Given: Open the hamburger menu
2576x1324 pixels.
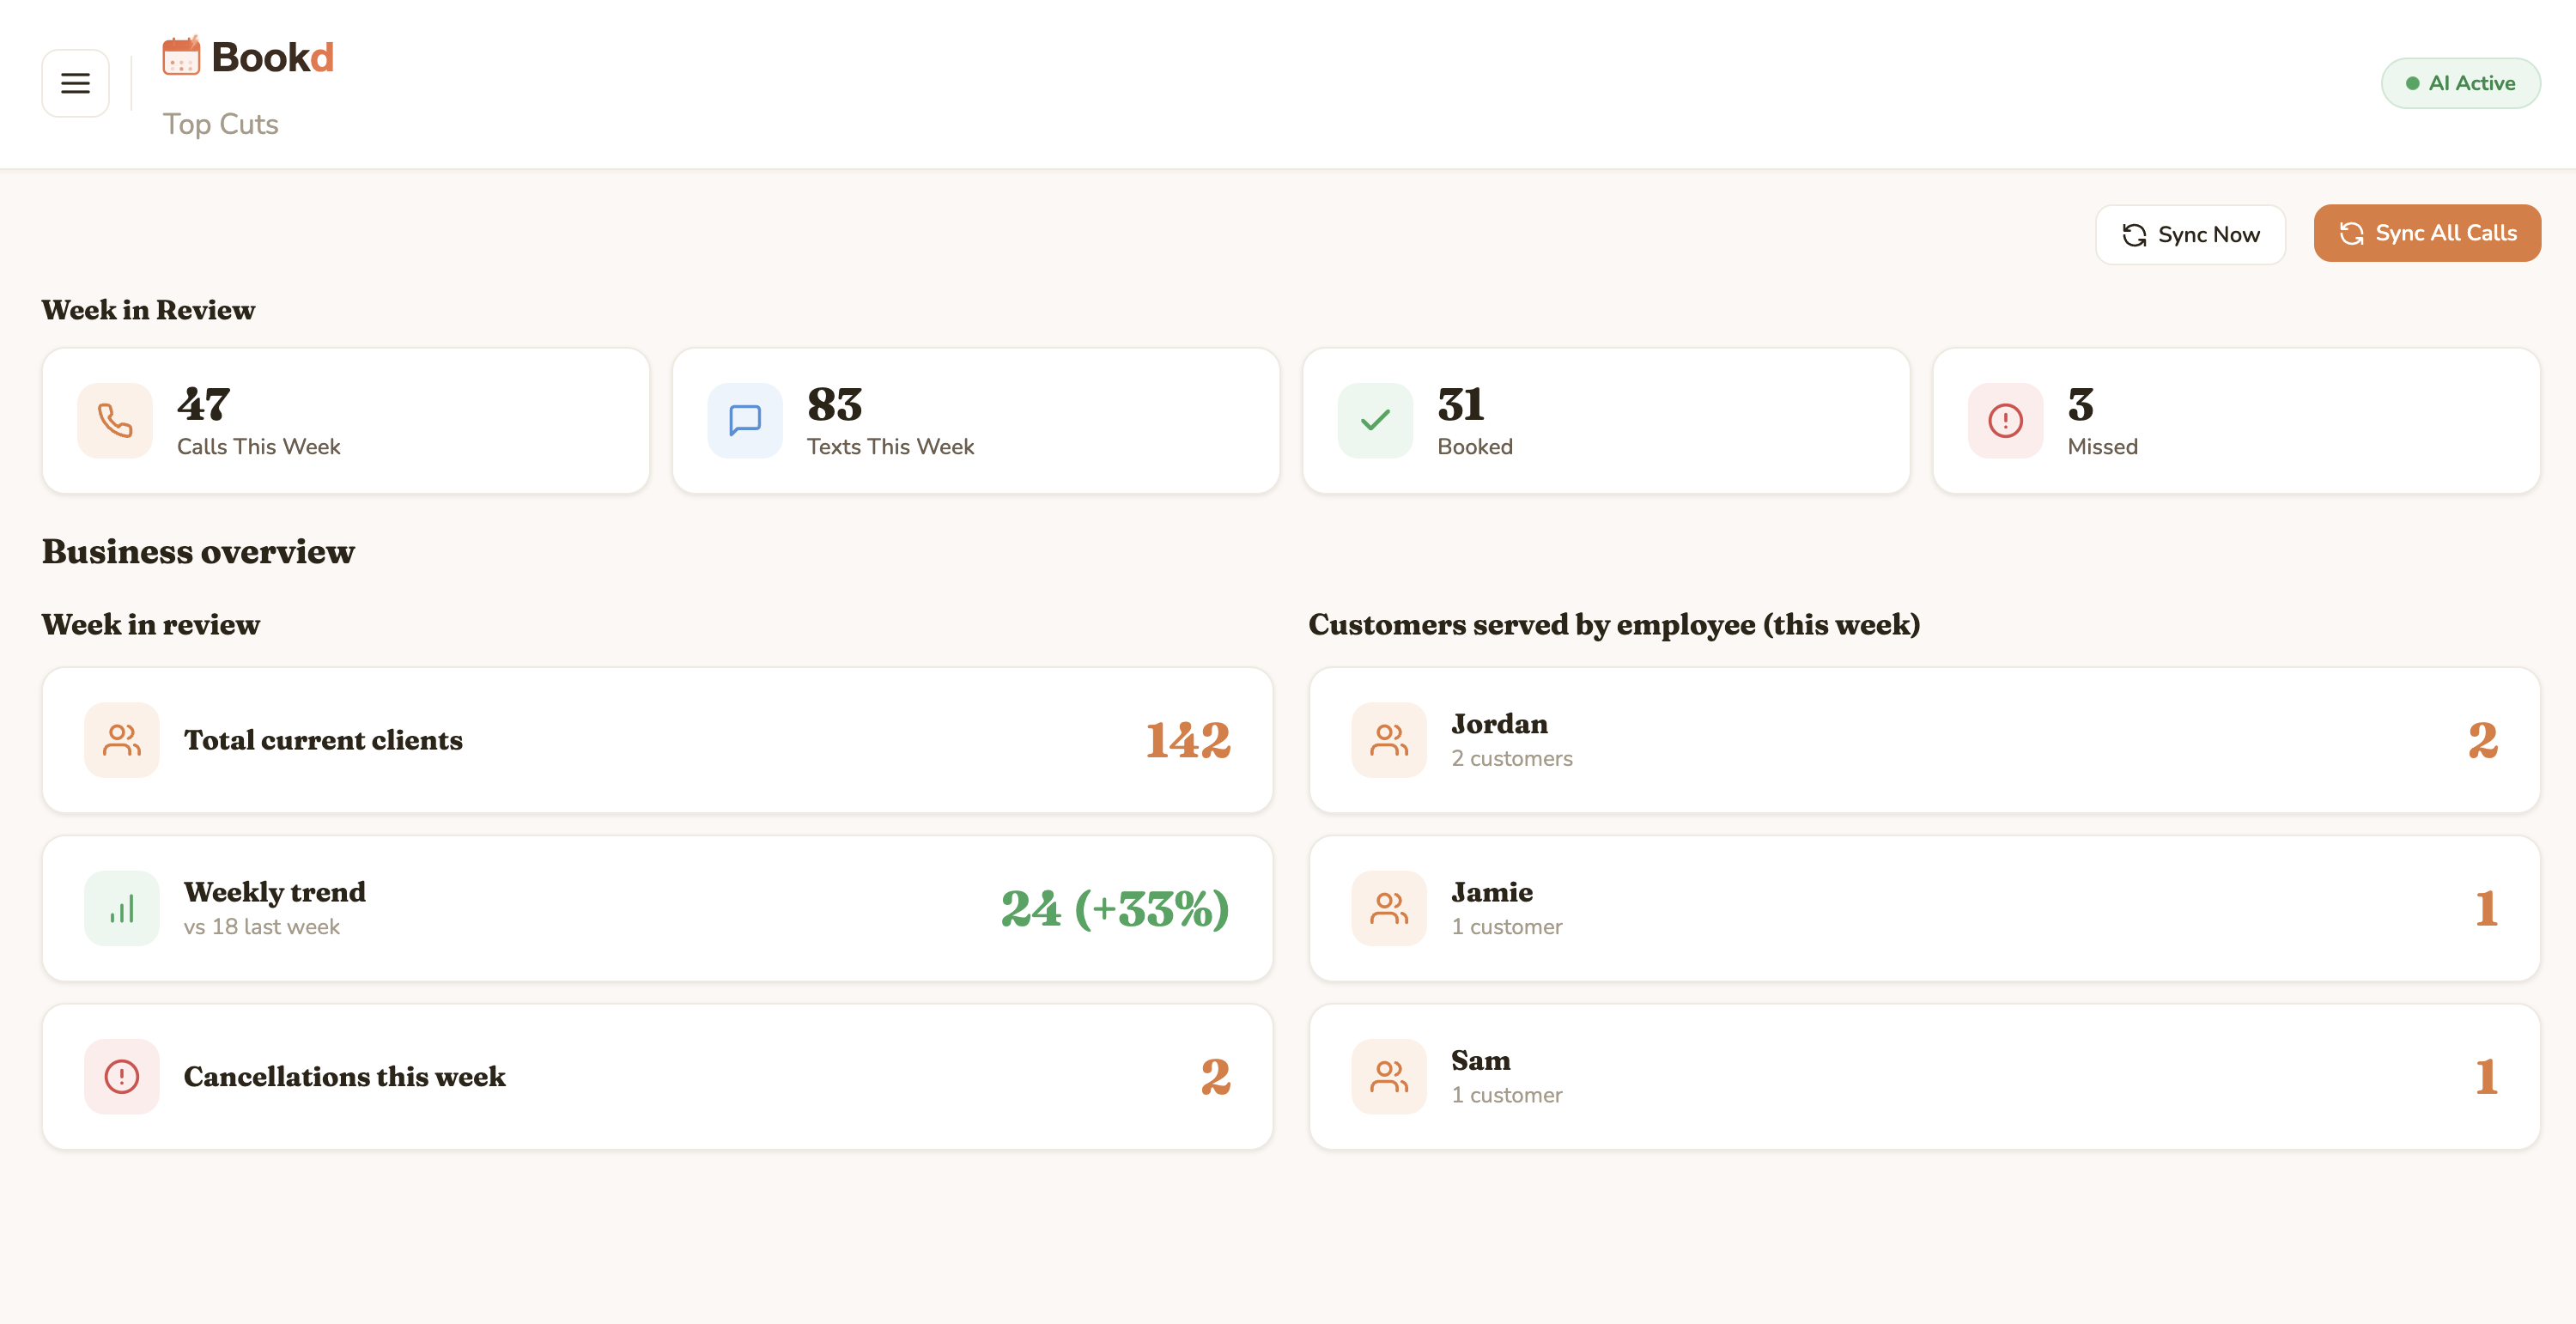Looking at the screenshot, I should tap(75, 83).
